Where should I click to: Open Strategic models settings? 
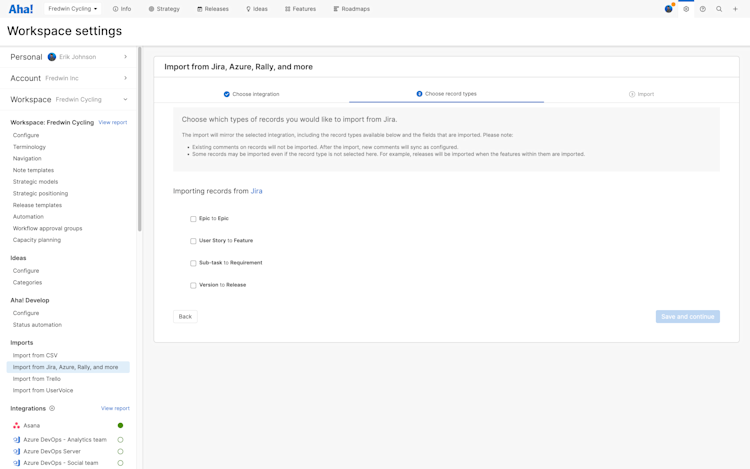pos(35,182)
